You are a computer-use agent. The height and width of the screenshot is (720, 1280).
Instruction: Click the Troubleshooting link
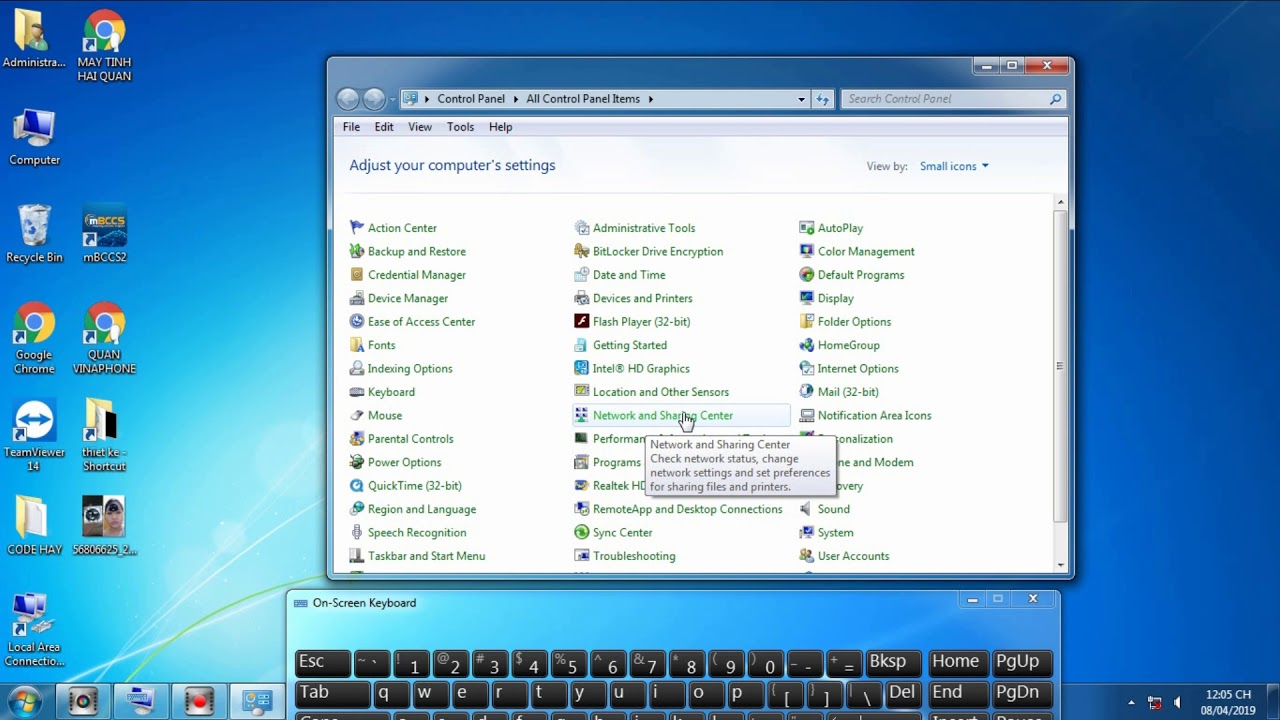pyautogui.click(x=634, y=556)
